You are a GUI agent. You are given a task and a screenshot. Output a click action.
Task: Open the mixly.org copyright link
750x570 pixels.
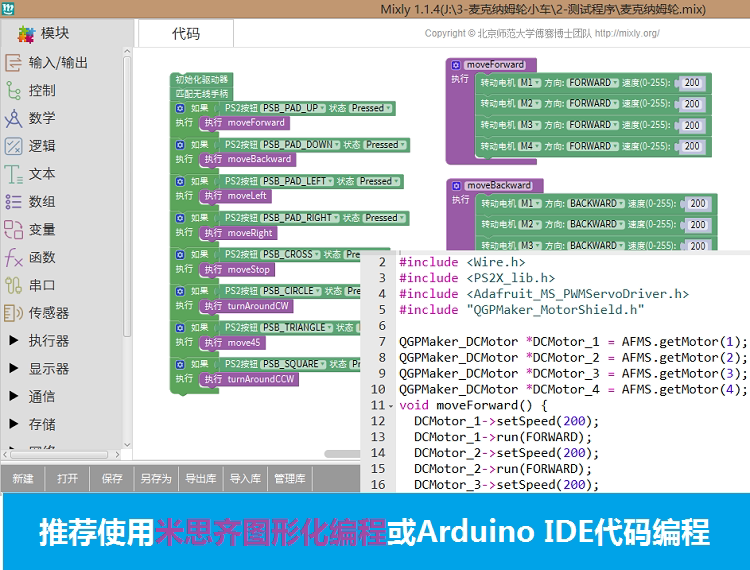coord(627,33)
